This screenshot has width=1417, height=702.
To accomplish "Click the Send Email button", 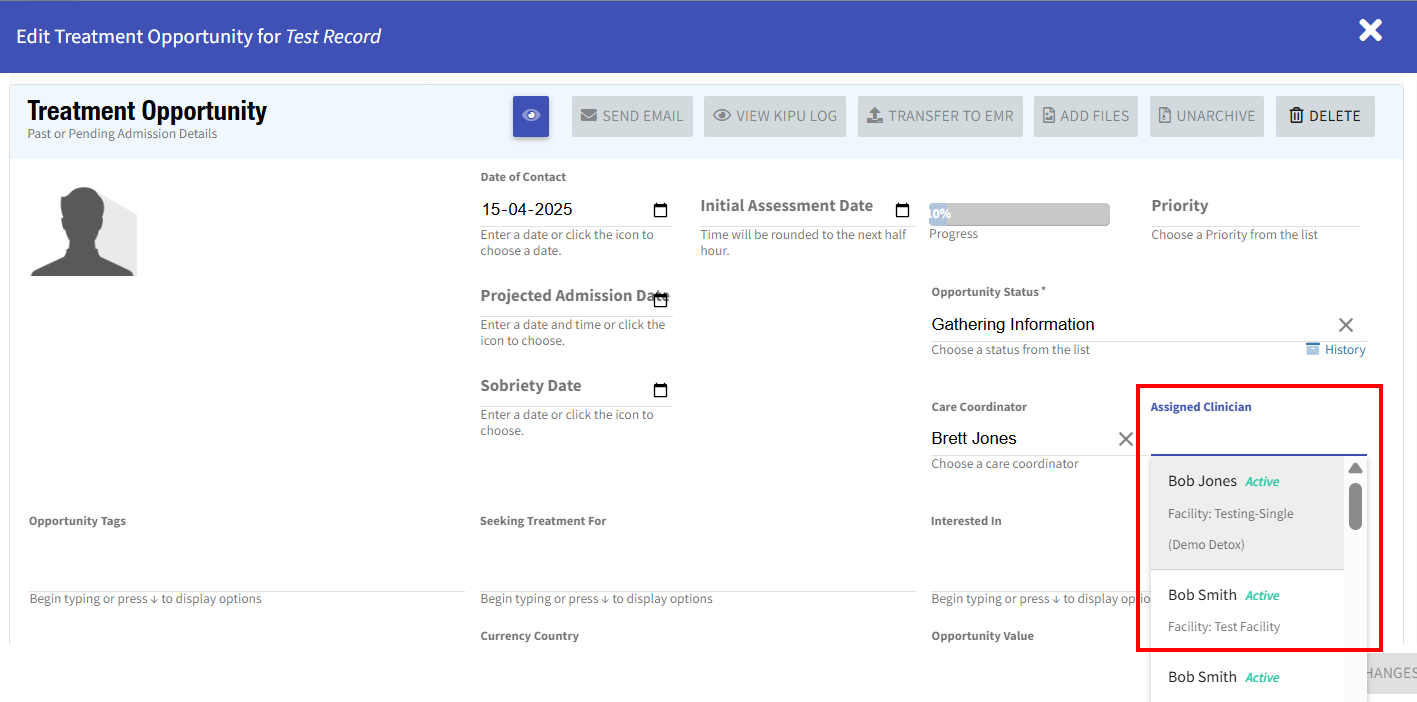I will point(632,116).
